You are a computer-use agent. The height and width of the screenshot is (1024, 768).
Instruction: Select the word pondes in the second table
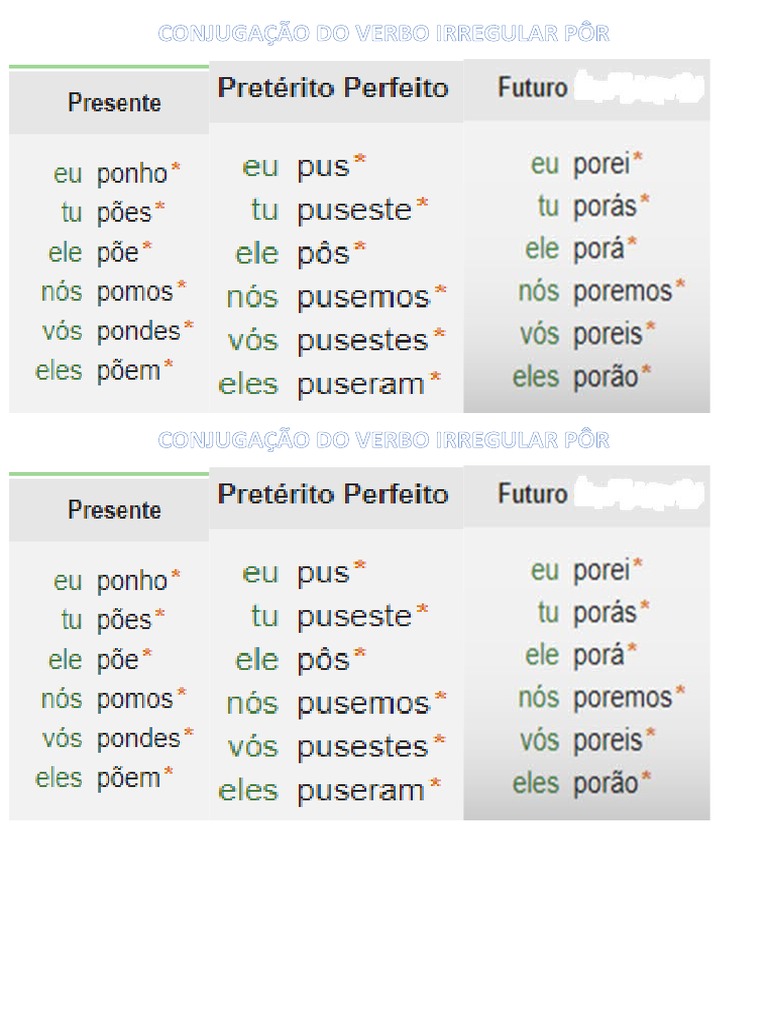pyautogui.click(x=138, y=739)
